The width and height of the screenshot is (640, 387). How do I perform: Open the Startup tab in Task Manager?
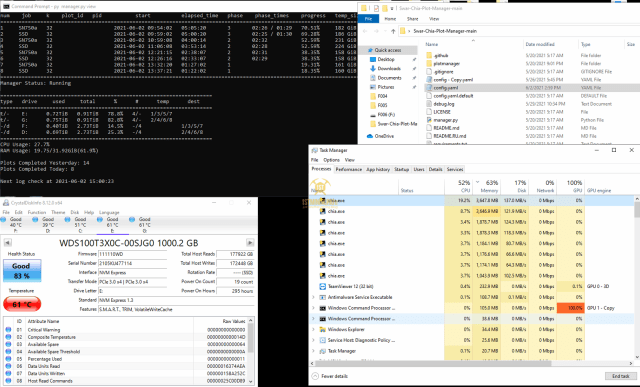pos(401,169)
